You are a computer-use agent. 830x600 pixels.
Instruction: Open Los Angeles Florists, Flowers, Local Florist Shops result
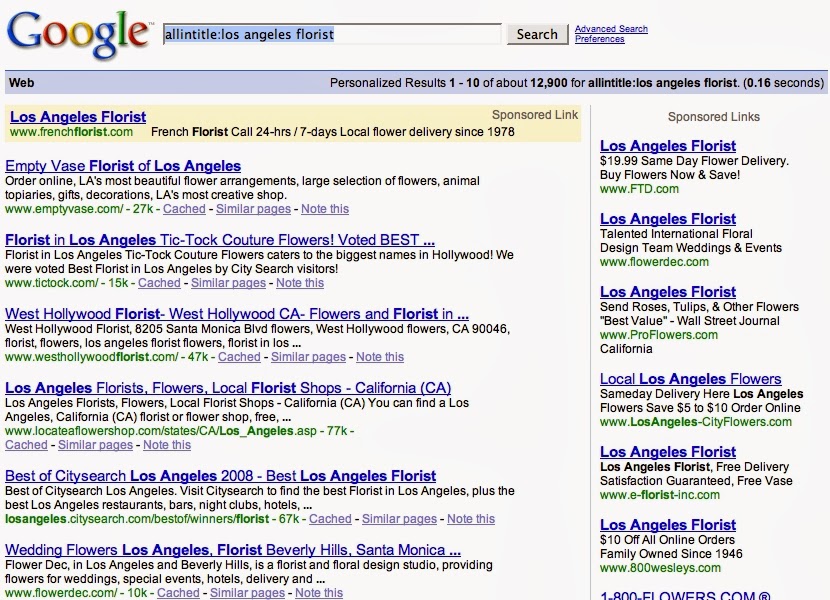(228, 388)
